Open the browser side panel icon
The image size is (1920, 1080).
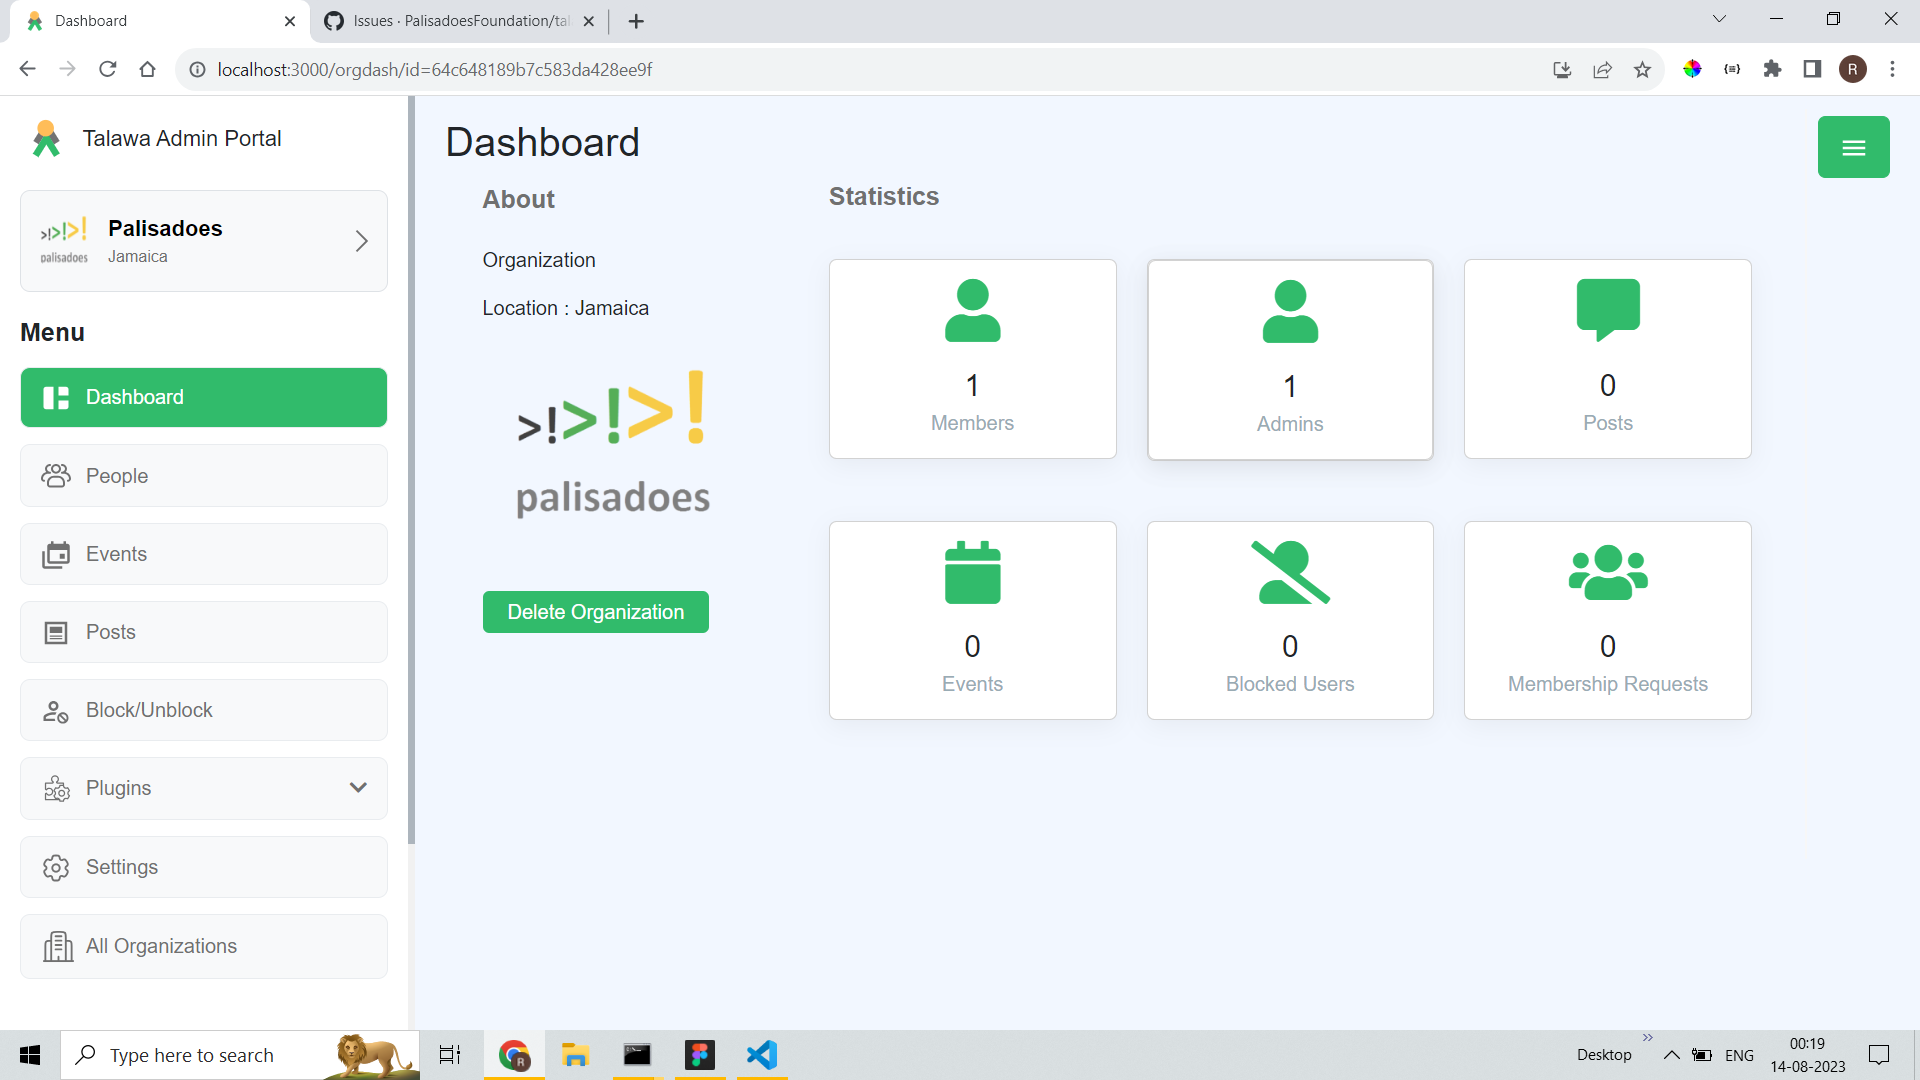click(1812, 69)
